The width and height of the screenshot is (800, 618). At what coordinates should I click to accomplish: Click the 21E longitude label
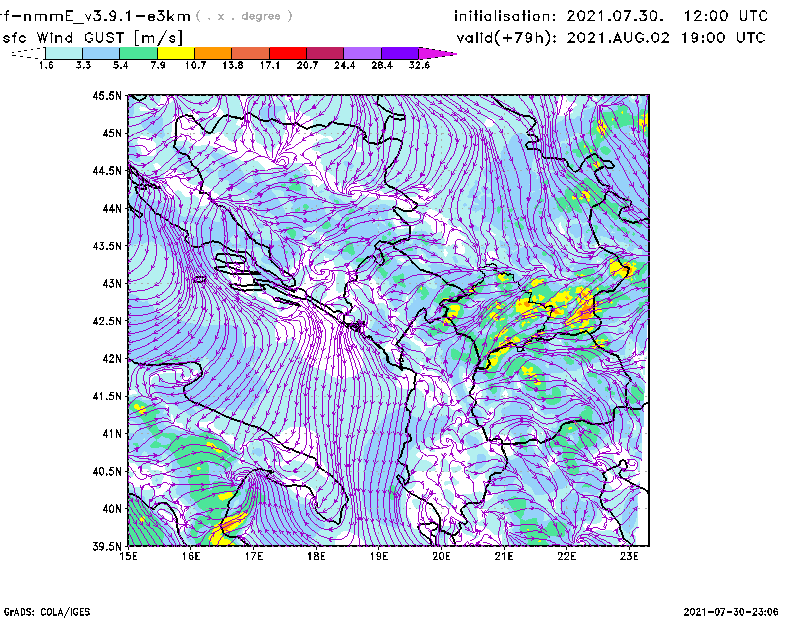[504, 556]
